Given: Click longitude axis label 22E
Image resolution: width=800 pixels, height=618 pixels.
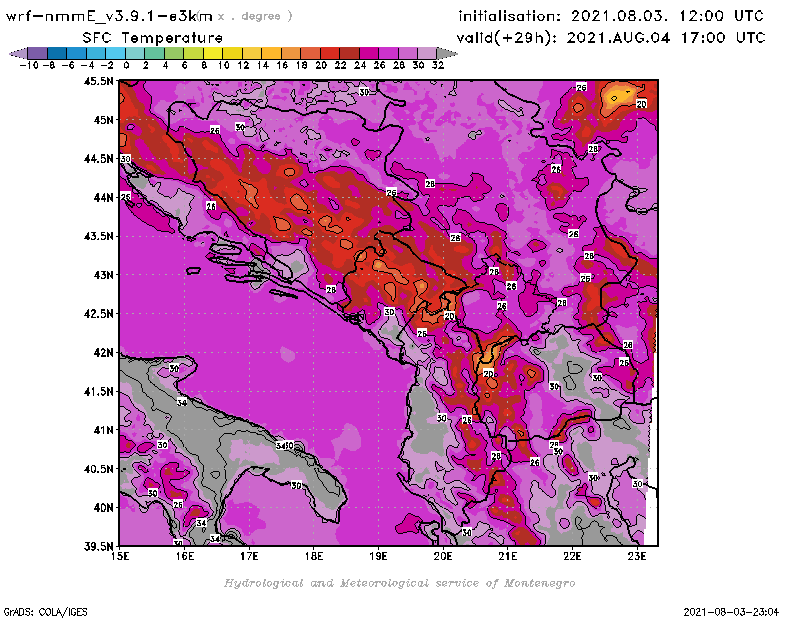Looking at the screenshot, I should 572,556.
